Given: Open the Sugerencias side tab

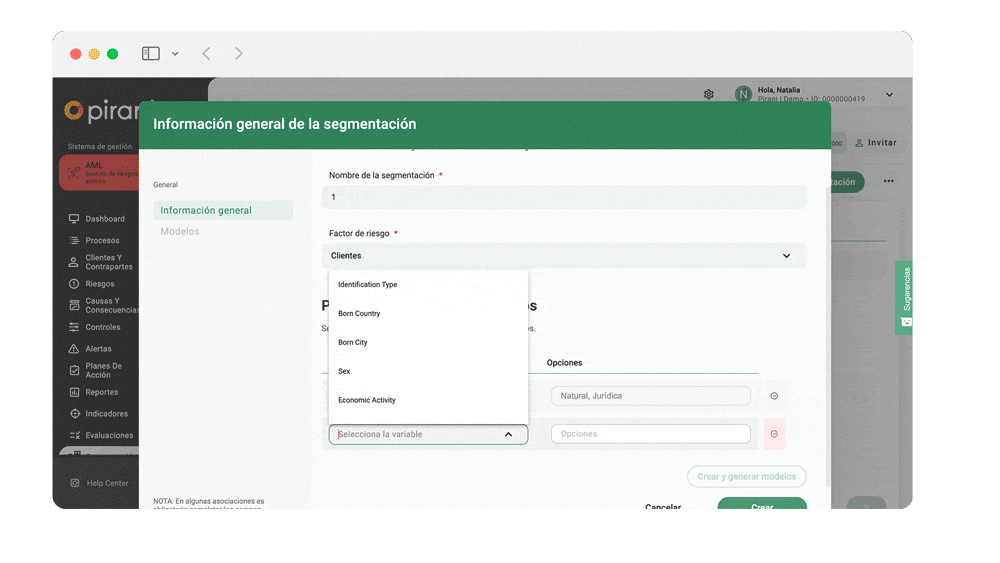Looking at the screenshot, I should pyautogui.click(x=905, y=297).
